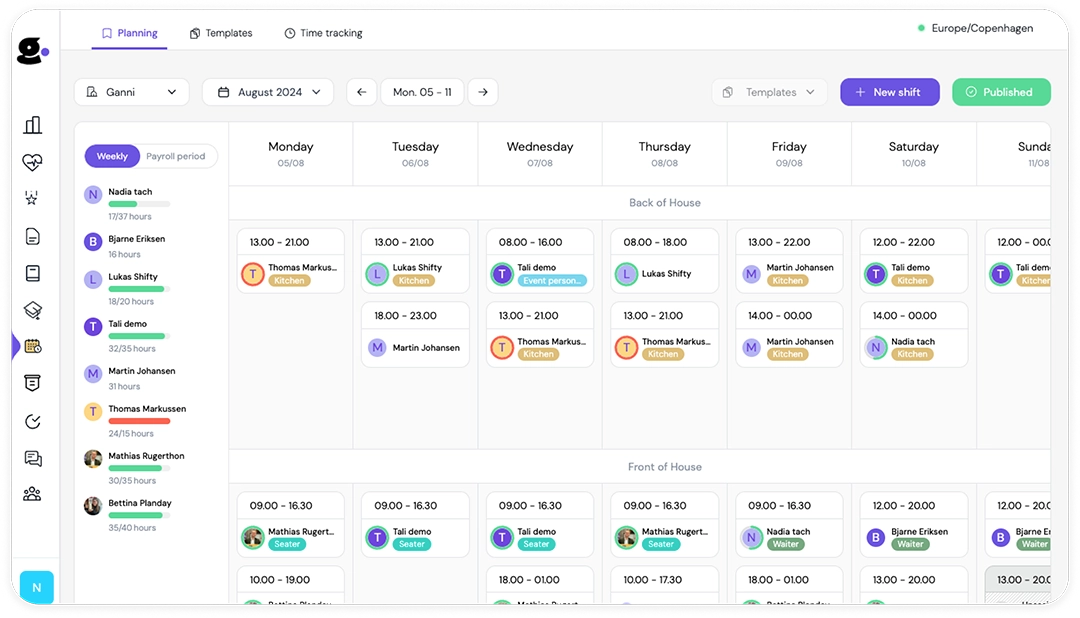Open the documents icon in the sidebar
This screenshot has height=618, width=1080.
(x=33, y=233)
